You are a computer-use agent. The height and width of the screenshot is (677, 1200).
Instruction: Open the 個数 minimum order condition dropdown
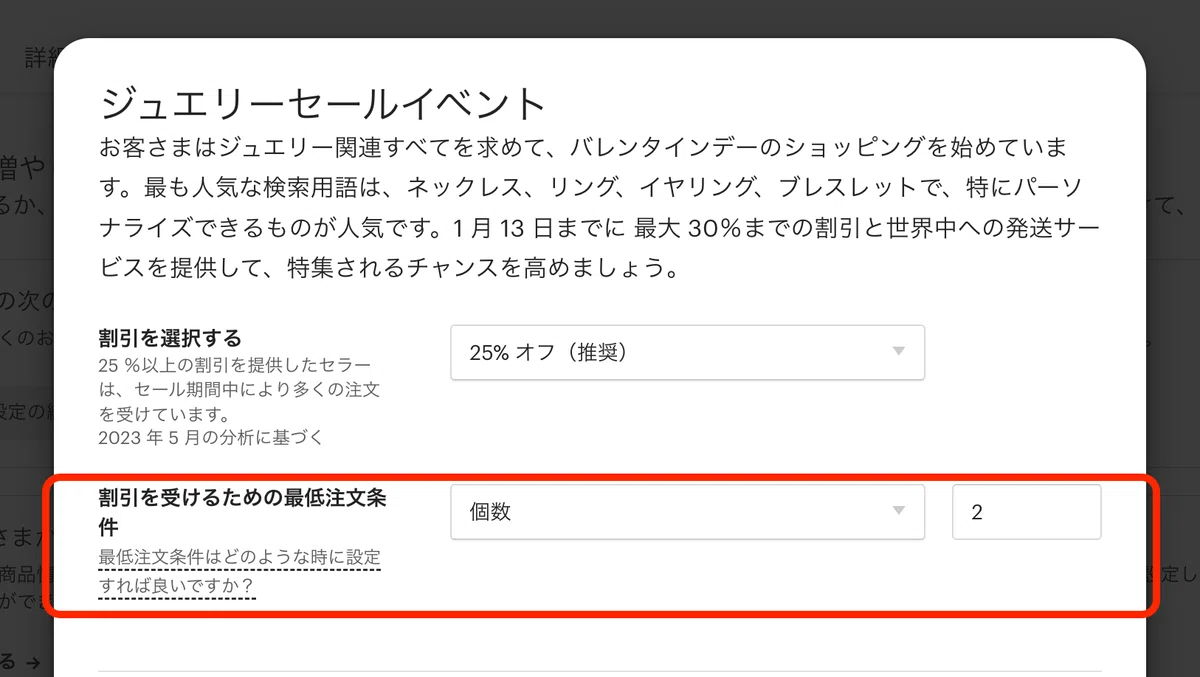(x=687, y=511)
